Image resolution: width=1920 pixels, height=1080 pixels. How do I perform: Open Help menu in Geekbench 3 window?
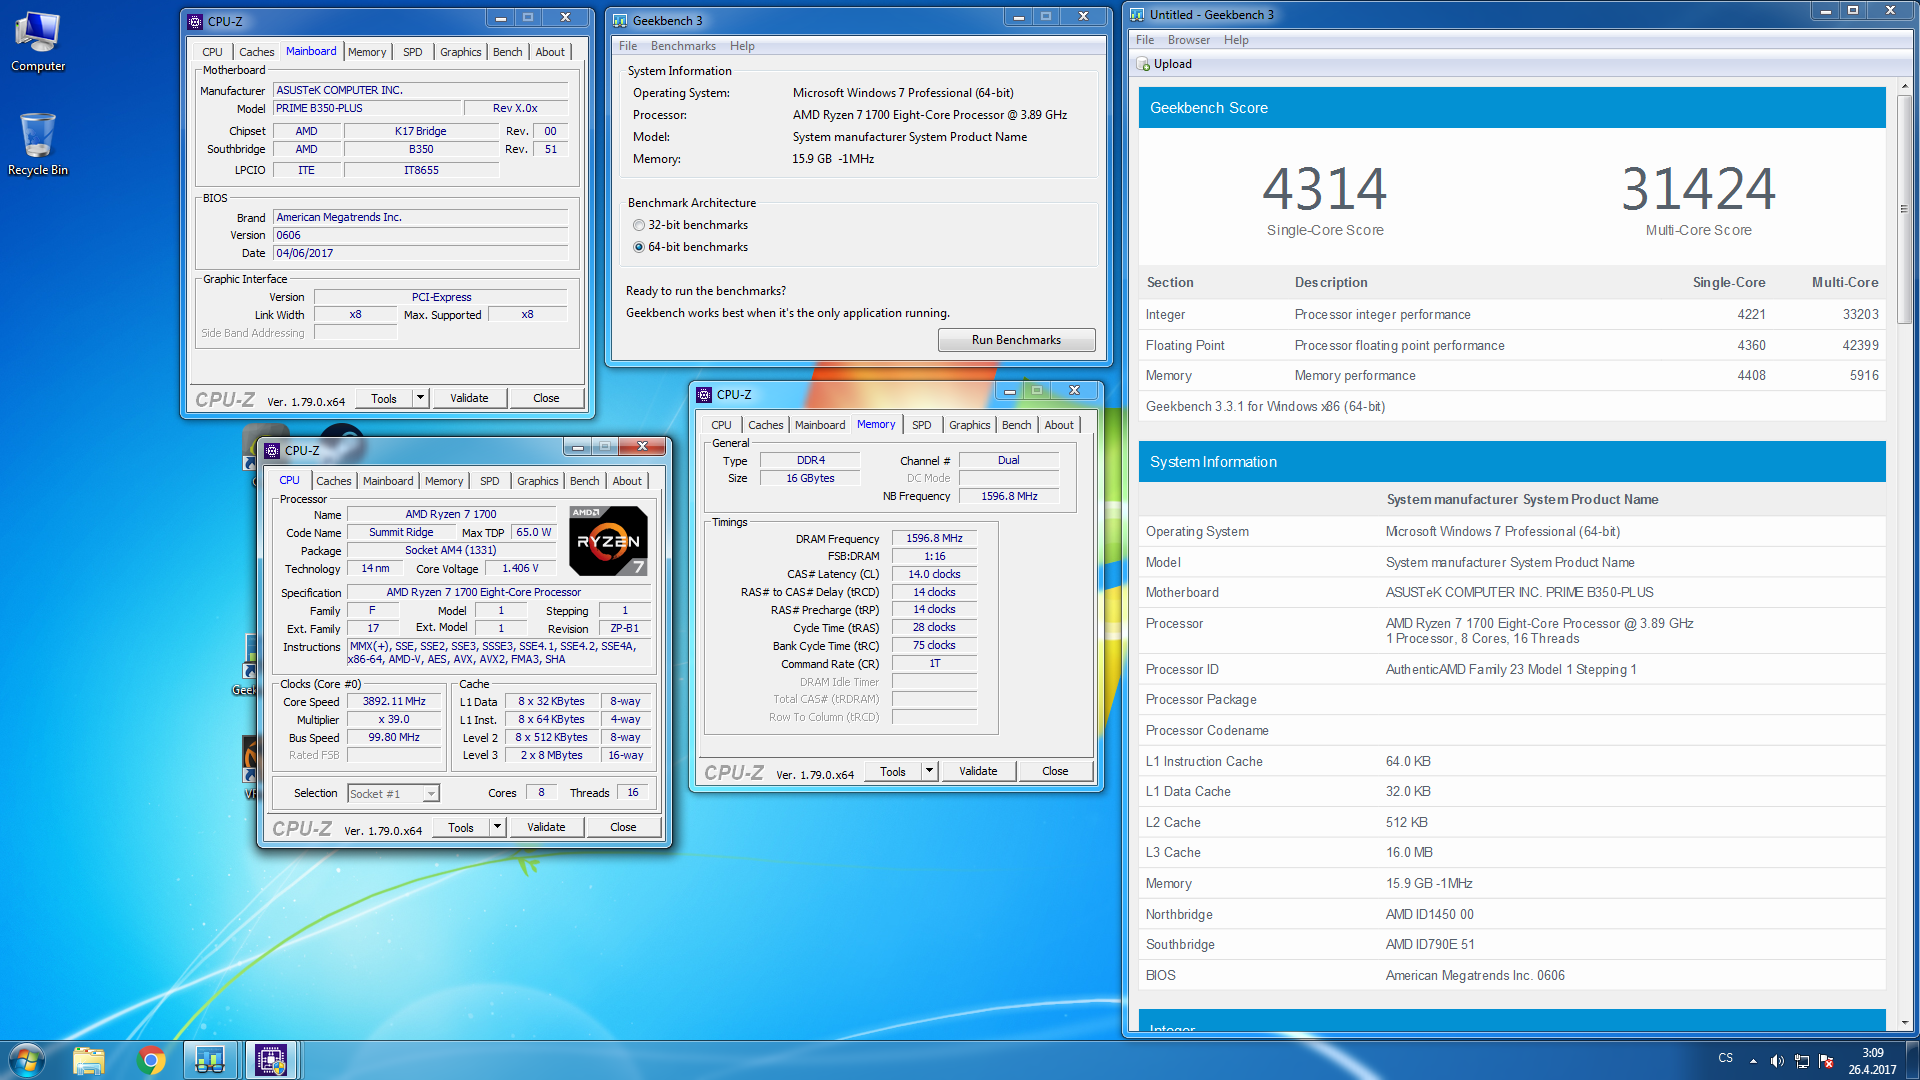(742, 46)
